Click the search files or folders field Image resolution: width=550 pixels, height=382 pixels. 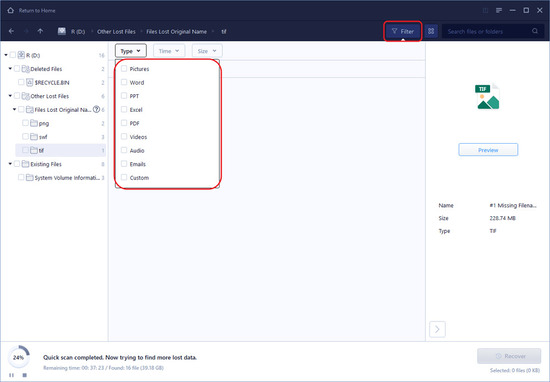point(488,31)
